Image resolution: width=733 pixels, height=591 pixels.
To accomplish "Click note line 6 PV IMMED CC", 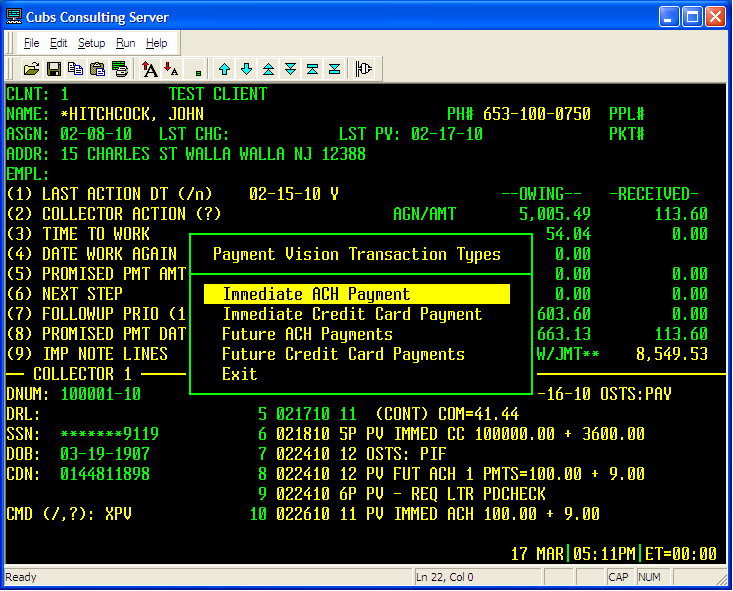I will click(x=451, y=434).
